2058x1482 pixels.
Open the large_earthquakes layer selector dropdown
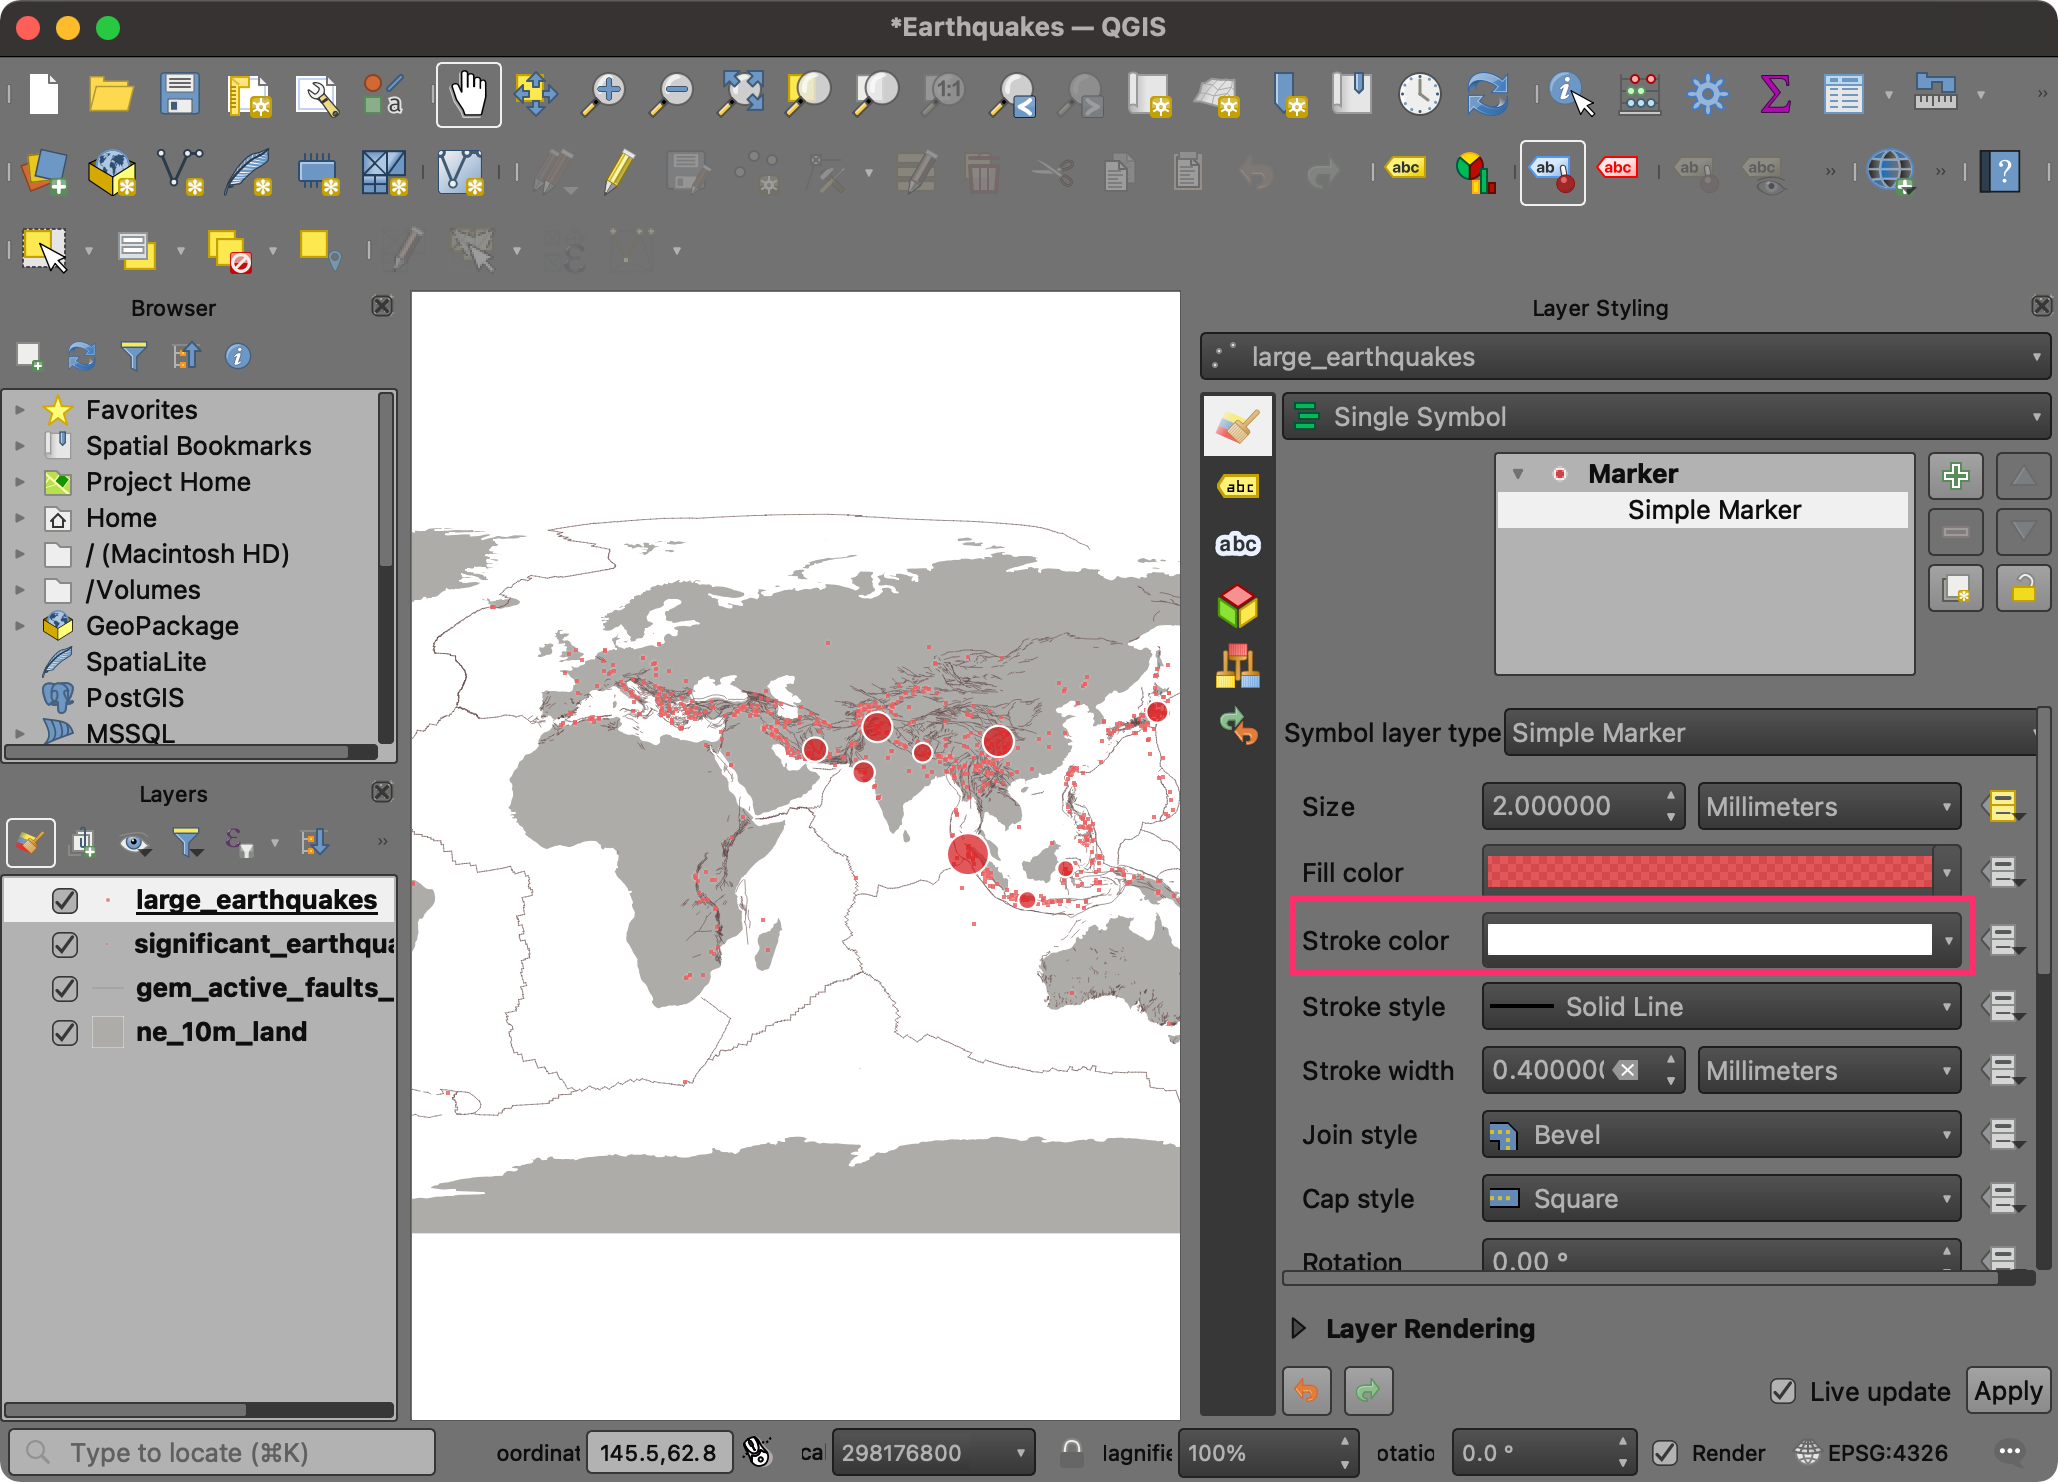point(1625,357)
